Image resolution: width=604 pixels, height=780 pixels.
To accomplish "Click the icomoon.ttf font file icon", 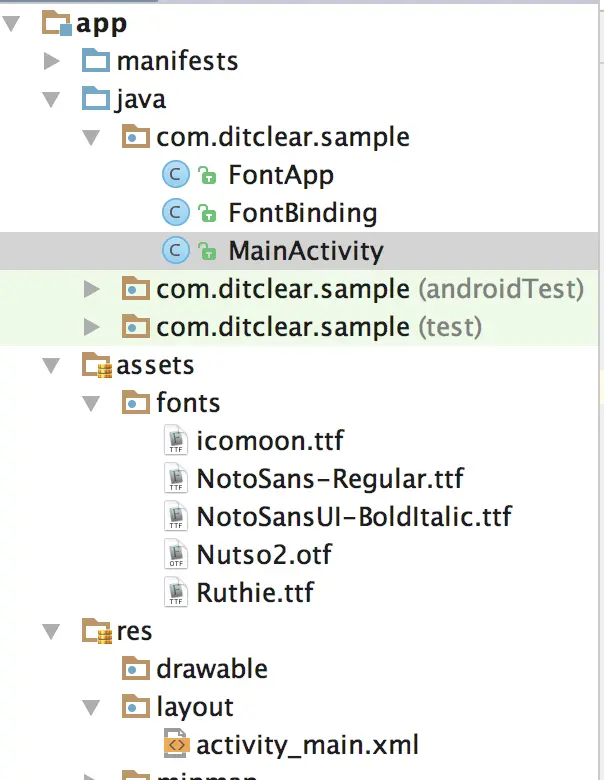I will (176, 440).
